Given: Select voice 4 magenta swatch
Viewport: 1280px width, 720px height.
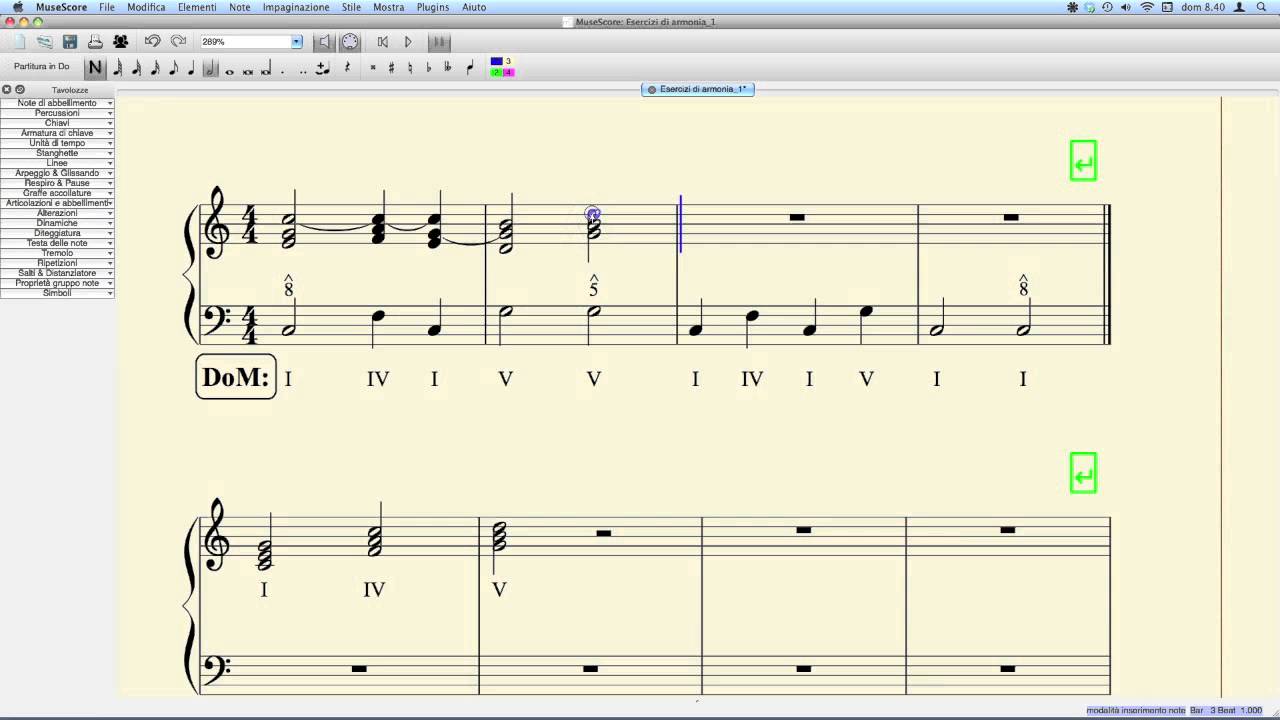Looking at the screenshot, I should (x=509, y=73).
